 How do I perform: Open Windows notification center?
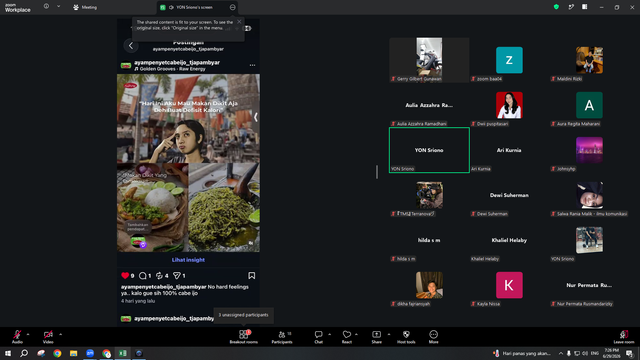629,353
